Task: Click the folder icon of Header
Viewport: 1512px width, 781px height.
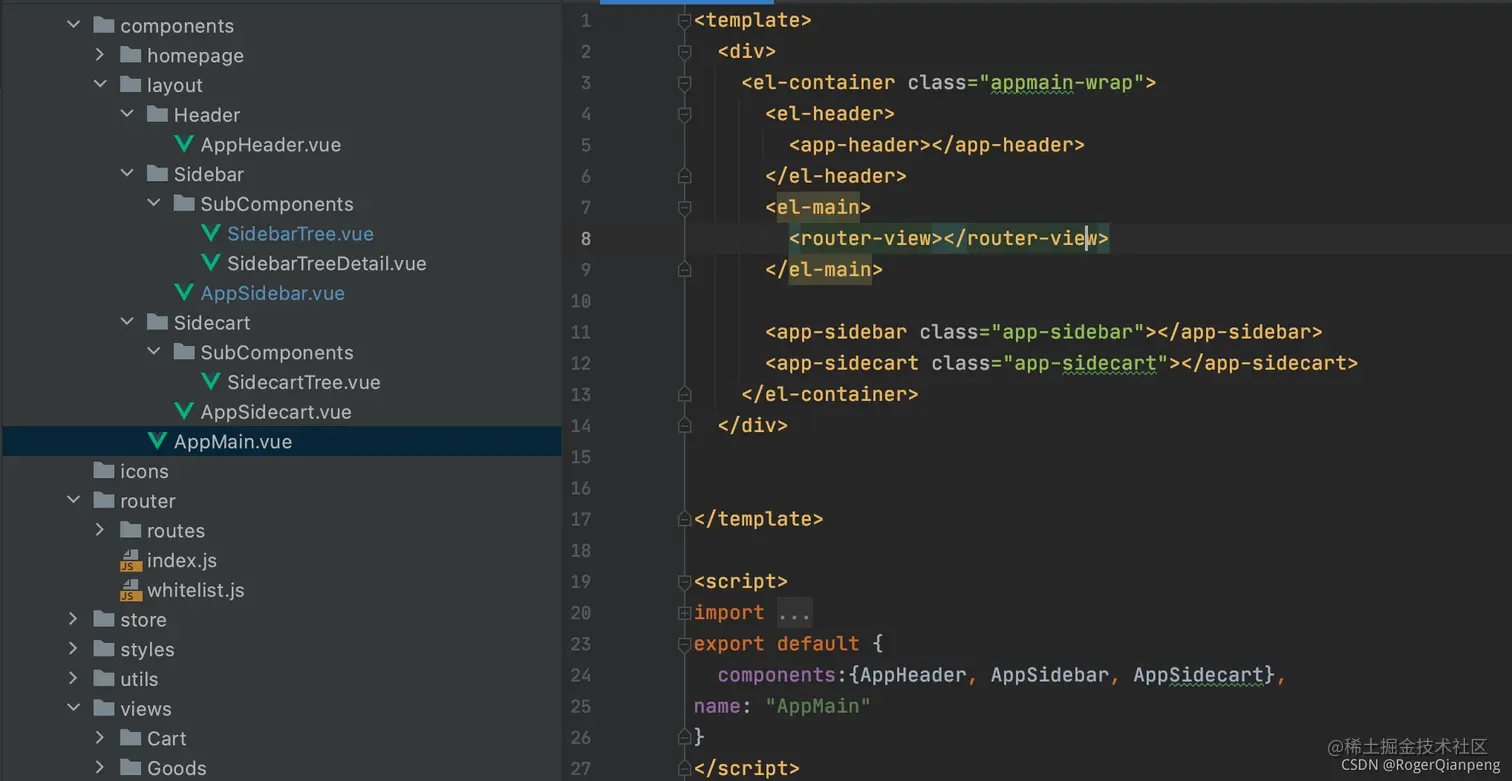Action: click(x=157, y=114)
